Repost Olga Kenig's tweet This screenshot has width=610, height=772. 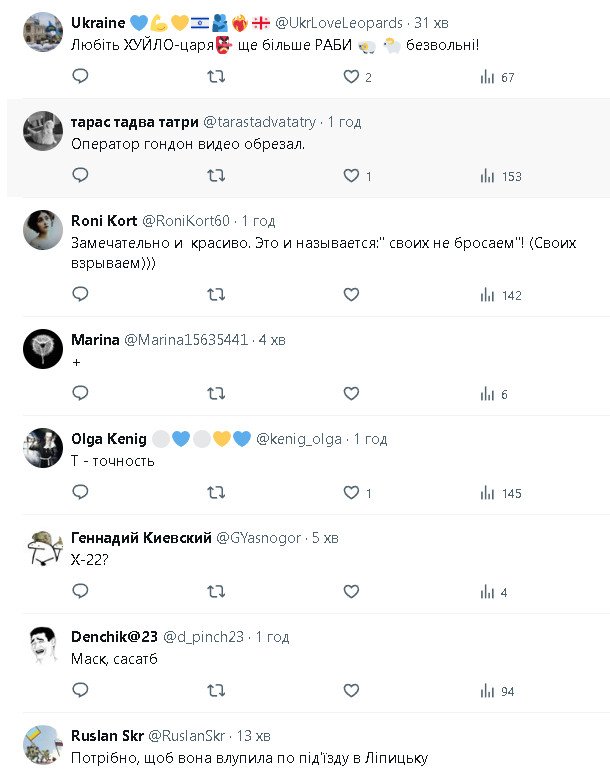215,493
